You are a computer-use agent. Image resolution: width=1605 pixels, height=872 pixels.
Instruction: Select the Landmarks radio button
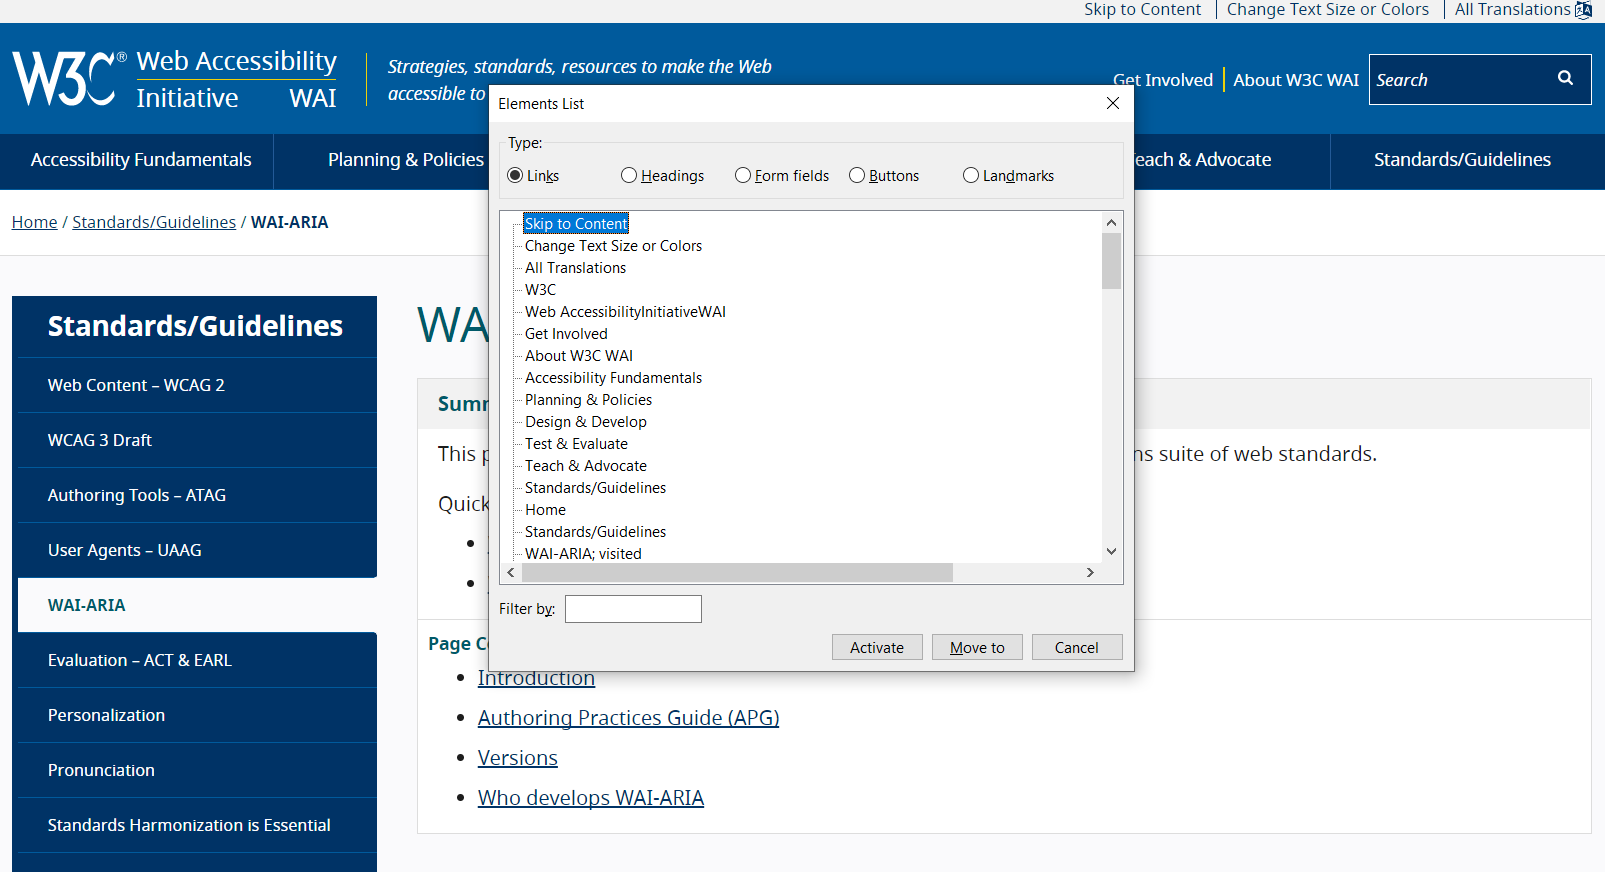(x=971, y=176)
